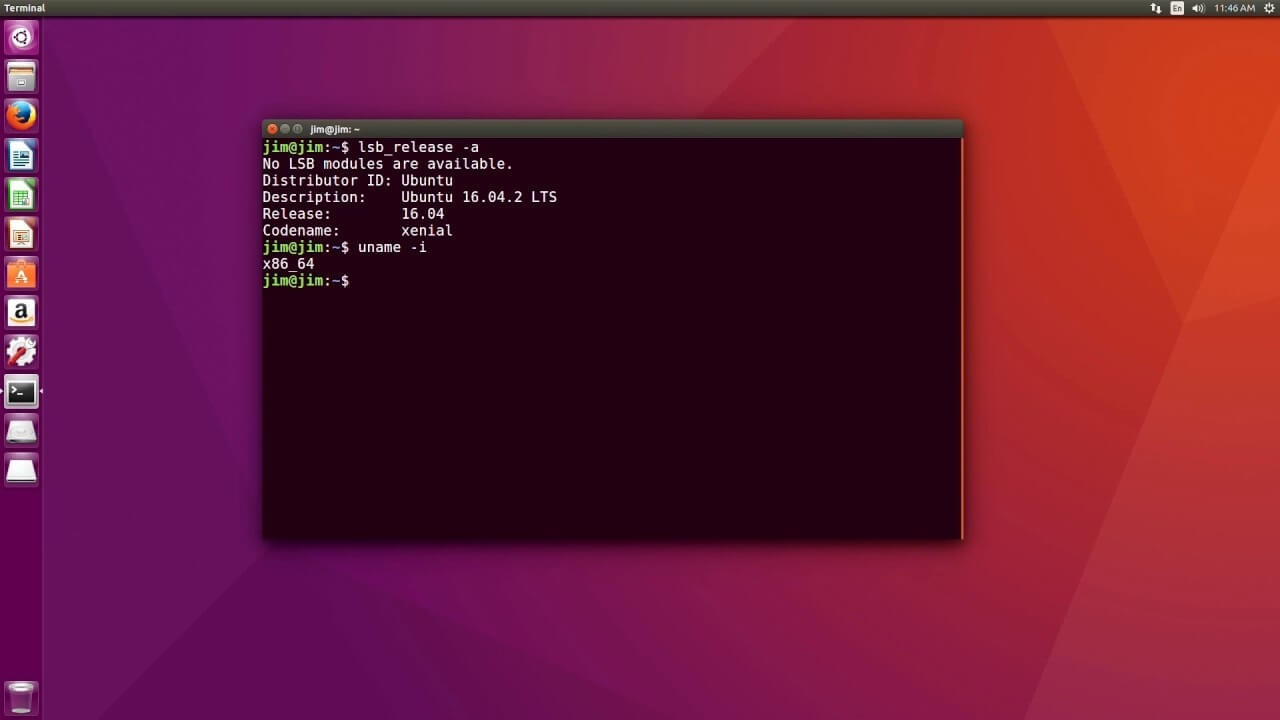The image size is (1280, 720).
Task: Click the 'lsb_release -a' command text
Action: point(418,147)
